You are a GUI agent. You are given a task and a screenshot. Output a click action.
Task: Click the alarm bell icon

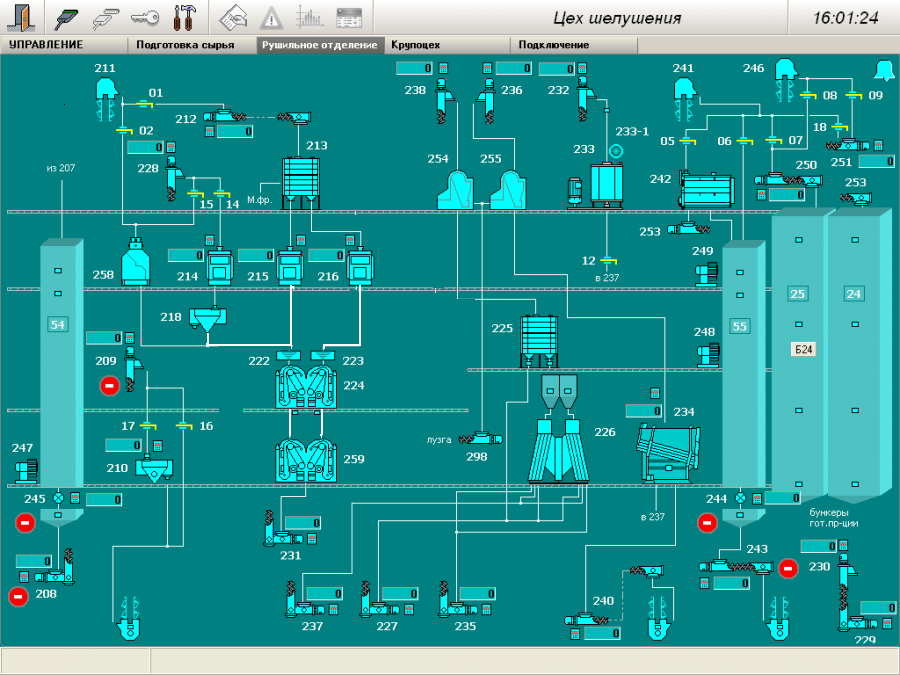[882, 70]
